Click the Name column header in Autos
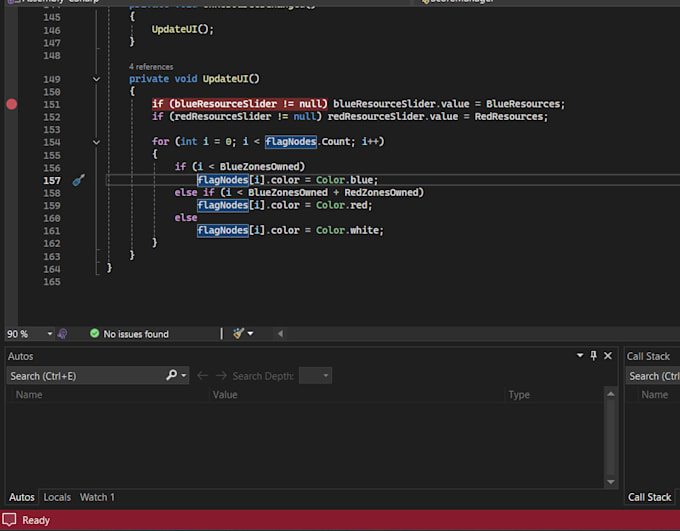This screenshot has height=531, width=680. tap(29, 395)
